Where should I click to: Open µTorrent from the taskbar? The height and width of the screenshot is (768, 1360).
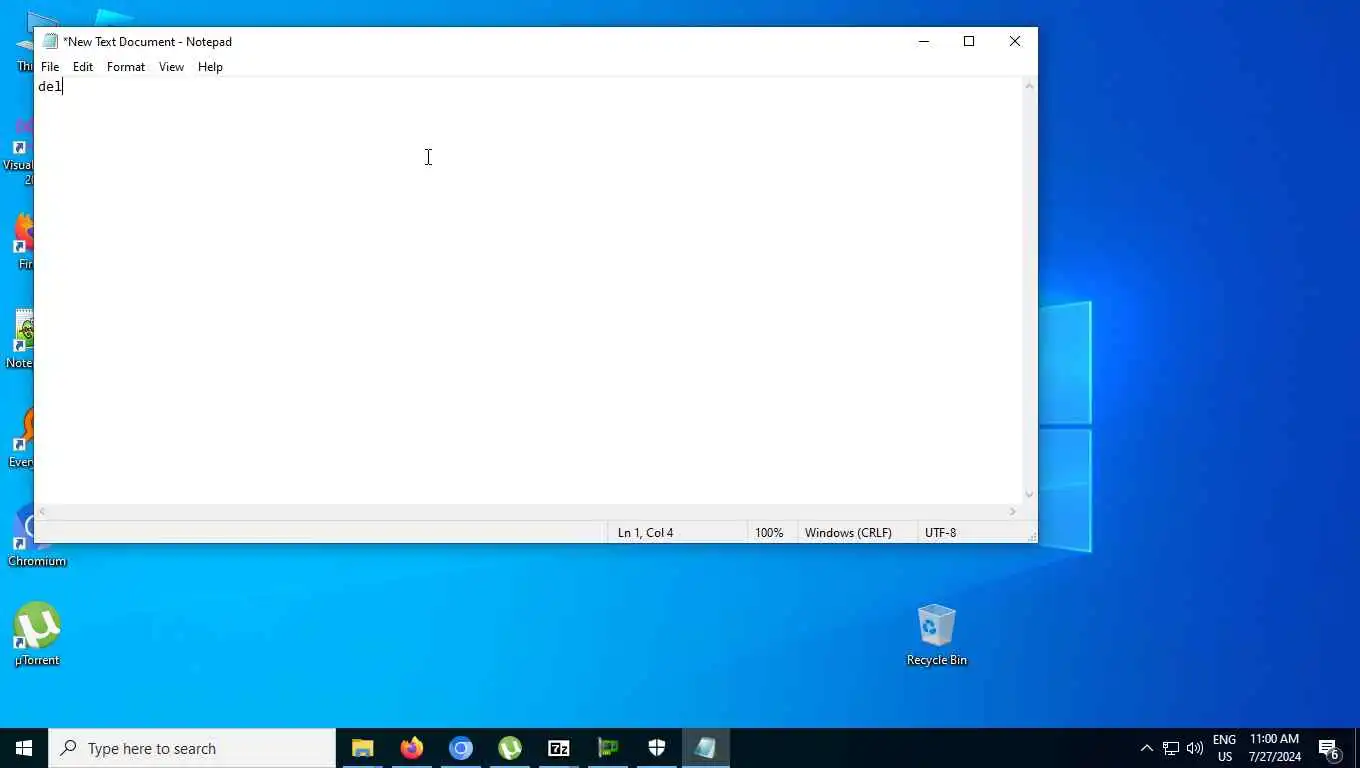pyautogui.click(x=510, y=748)
